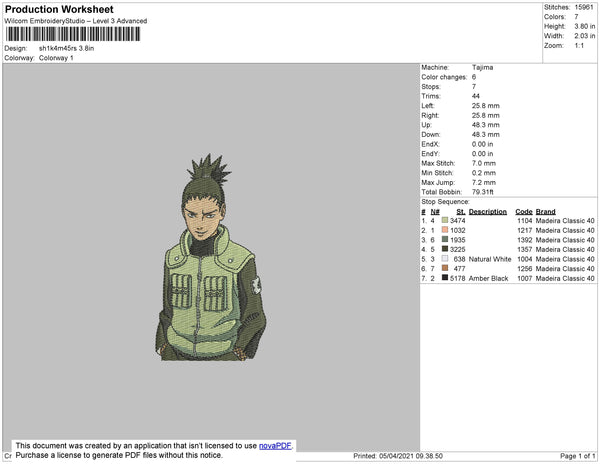
Task: Click the embroidered character design preview
Action: click(x=210, y=257)
